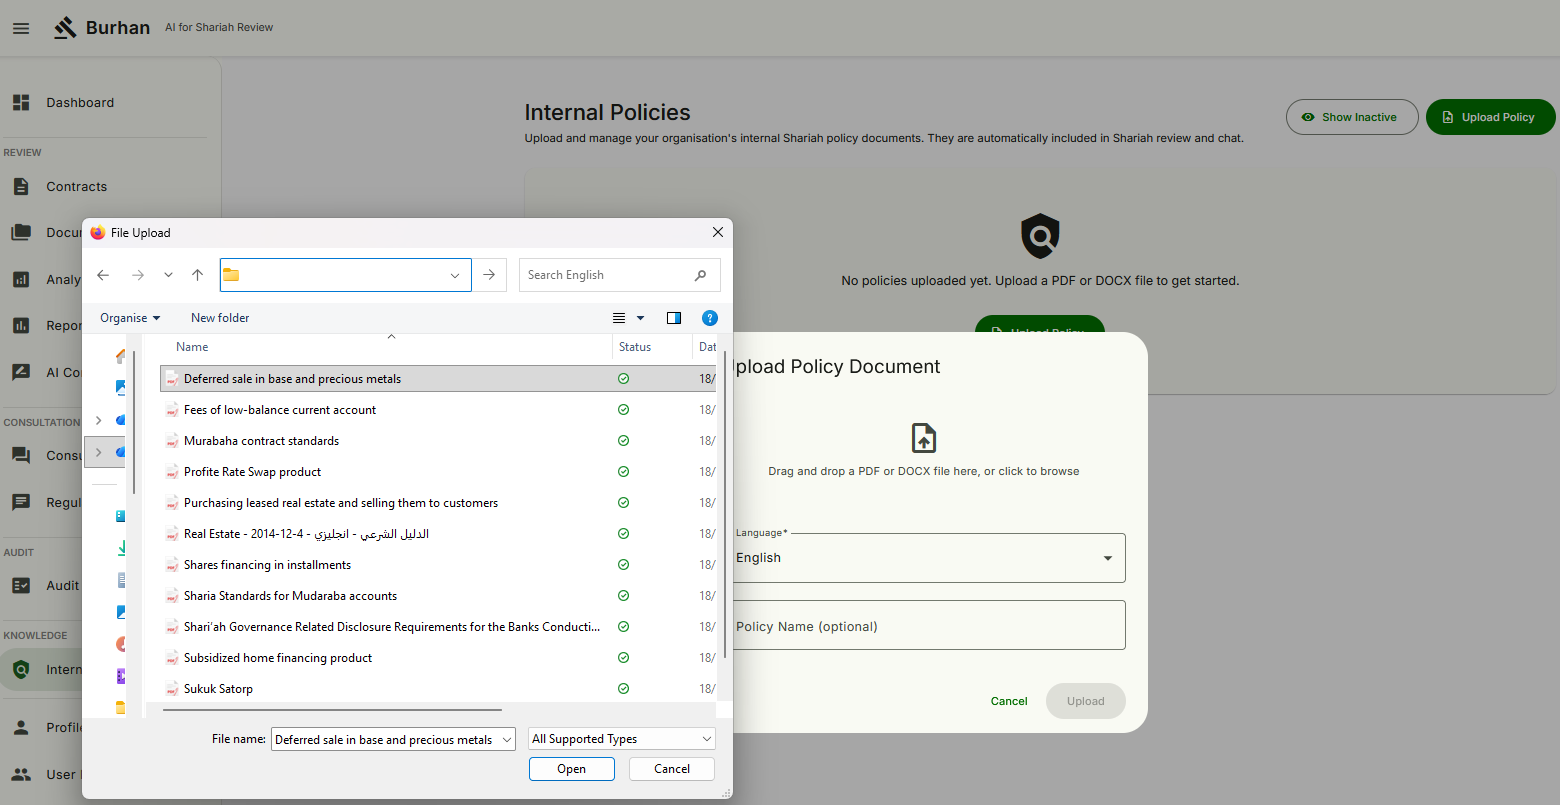Select file Purchasing leased real estate and selling
Screen dimensions: 1560x805
(437, 503)
